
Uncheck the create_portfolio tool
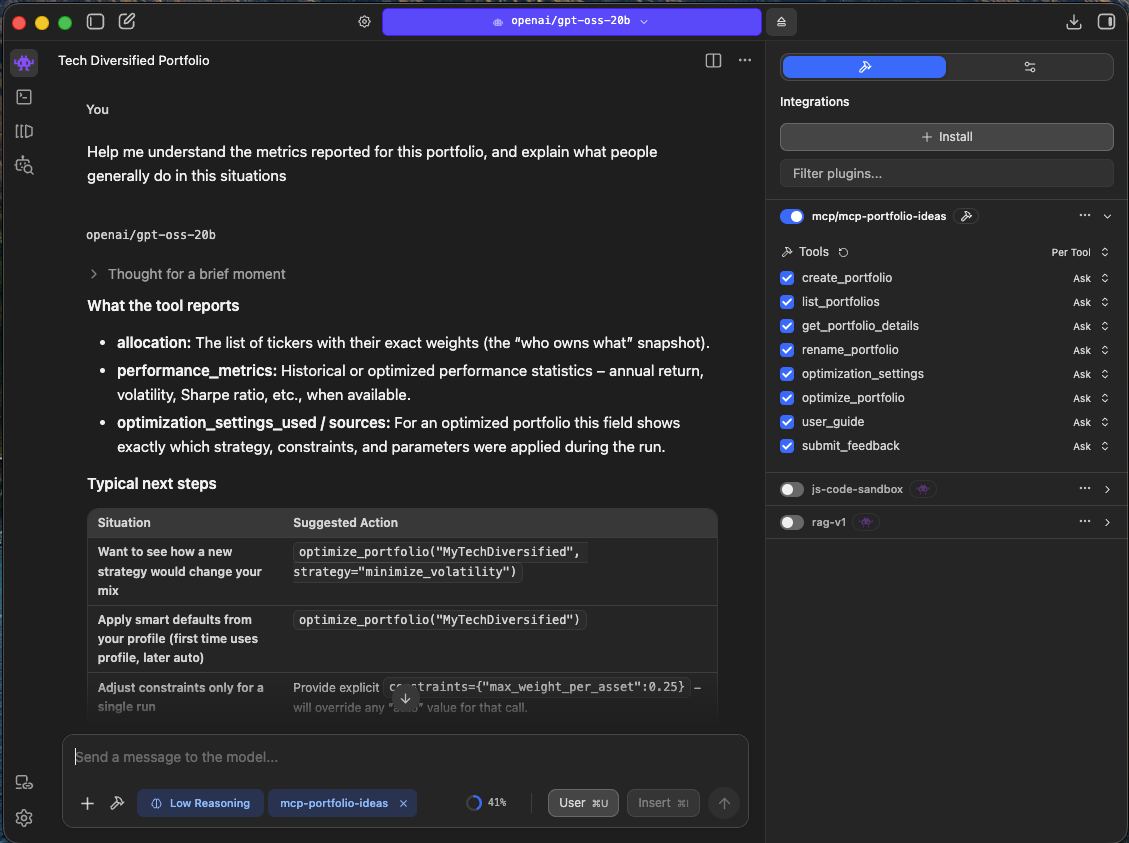click(x=787, y=278)
